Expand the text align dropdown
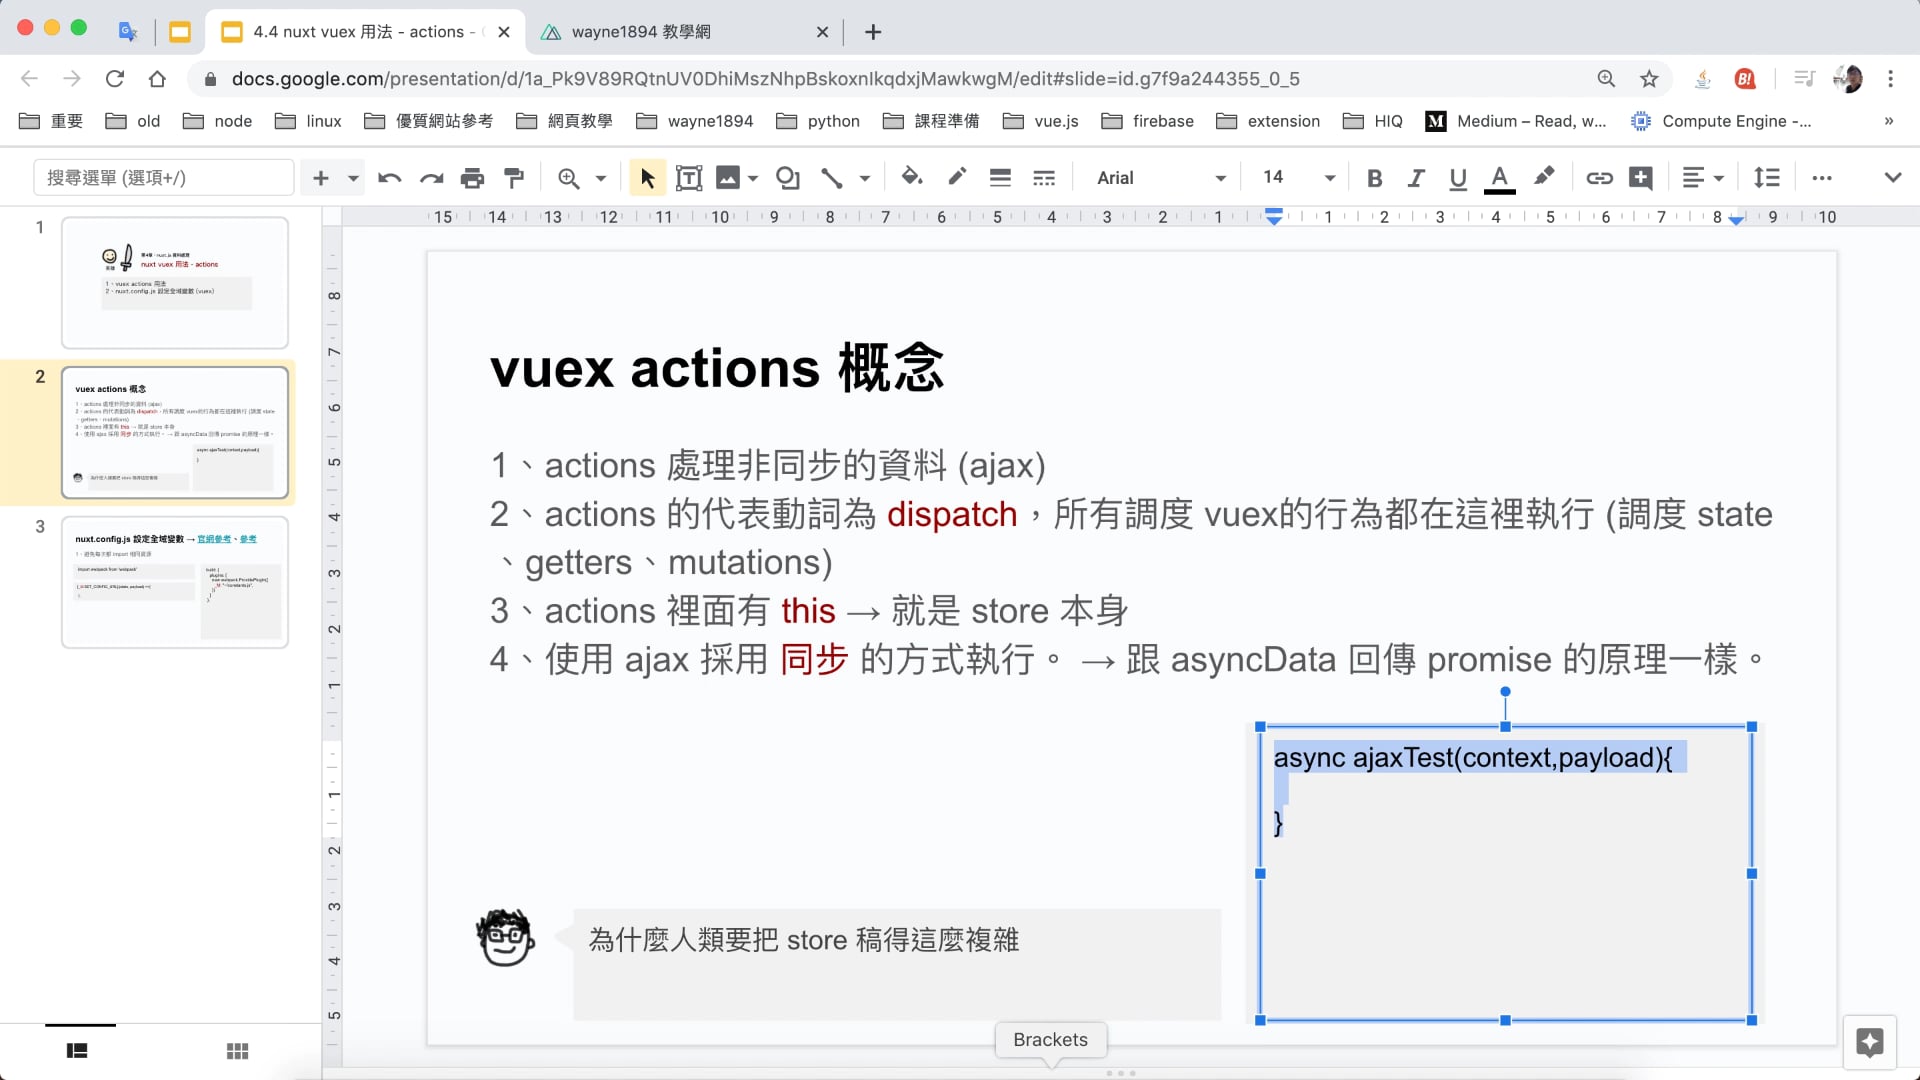This screenshot has width=1920, height=1080. [1703, 178]
